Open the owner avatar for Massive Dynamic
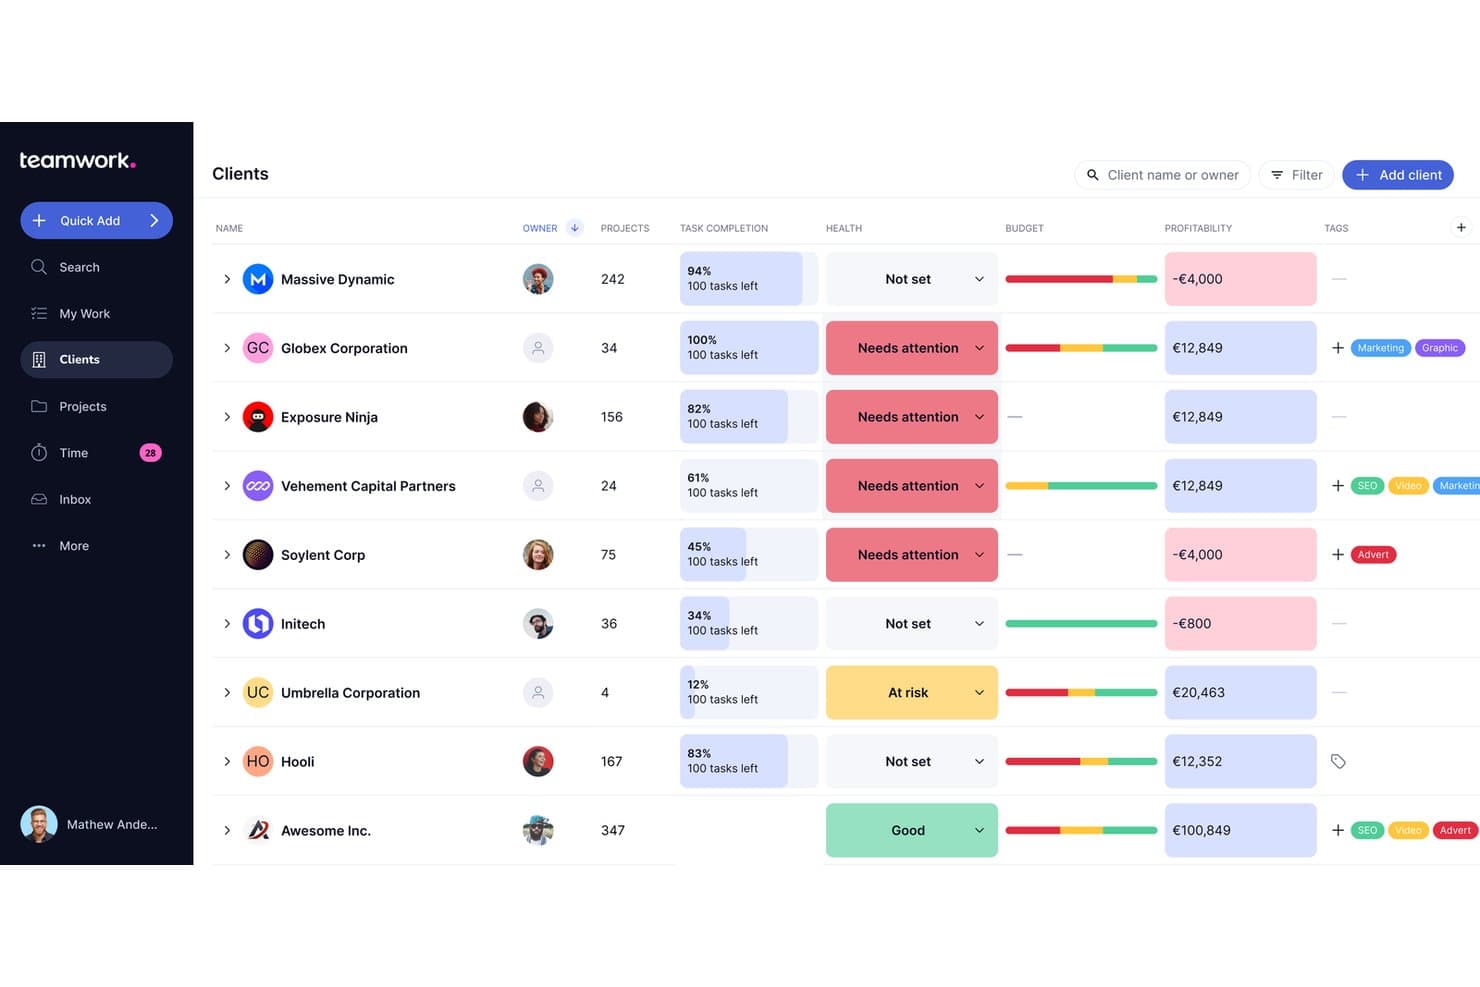Viewport: 1480px width, 987px height. 538,279
